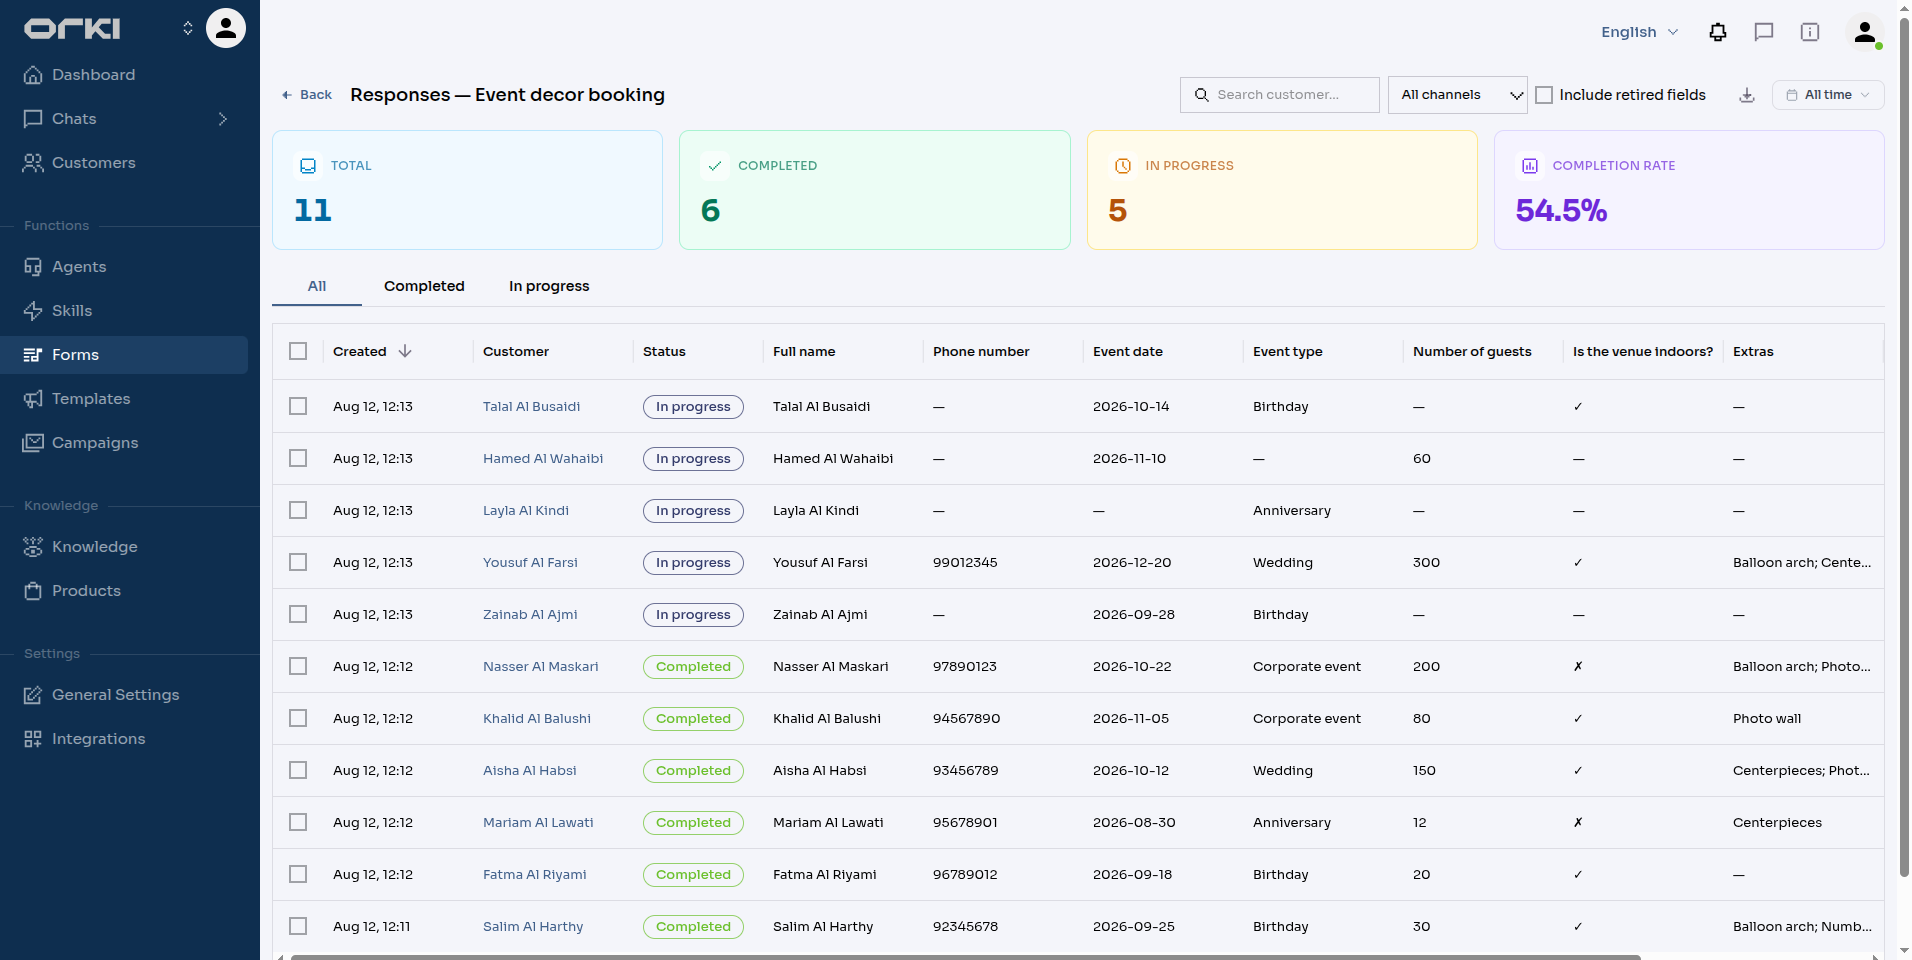Image resolution: width=1912 pixels, height=960 pixels.
Task: Open the notifications bell icon
Action: [1718, 32]
